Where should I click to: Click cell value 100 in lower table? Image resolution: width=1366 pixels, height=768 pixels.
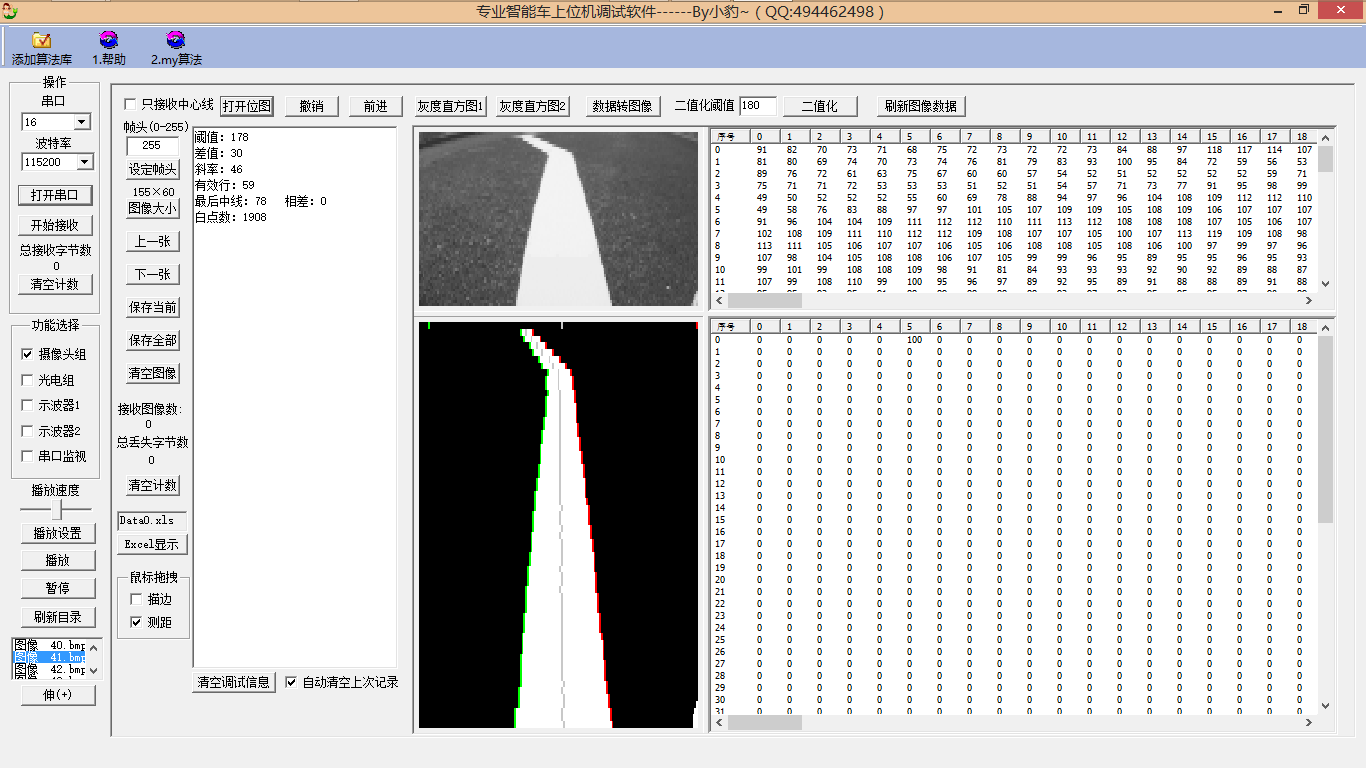click(914, 340)
